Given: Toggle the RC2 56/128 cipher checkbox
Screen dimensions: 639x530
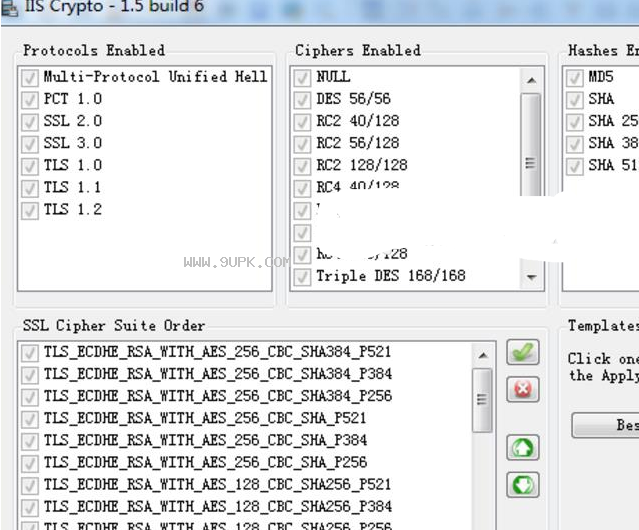Looking at the screenshot, I should coord(302,144).
